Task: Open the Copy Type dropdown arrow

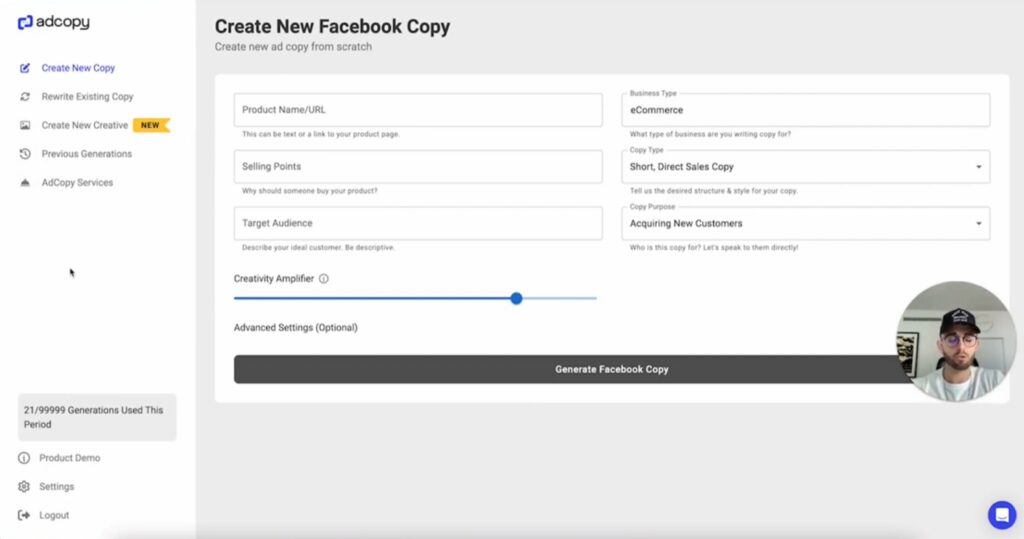Action: point(978,167)
